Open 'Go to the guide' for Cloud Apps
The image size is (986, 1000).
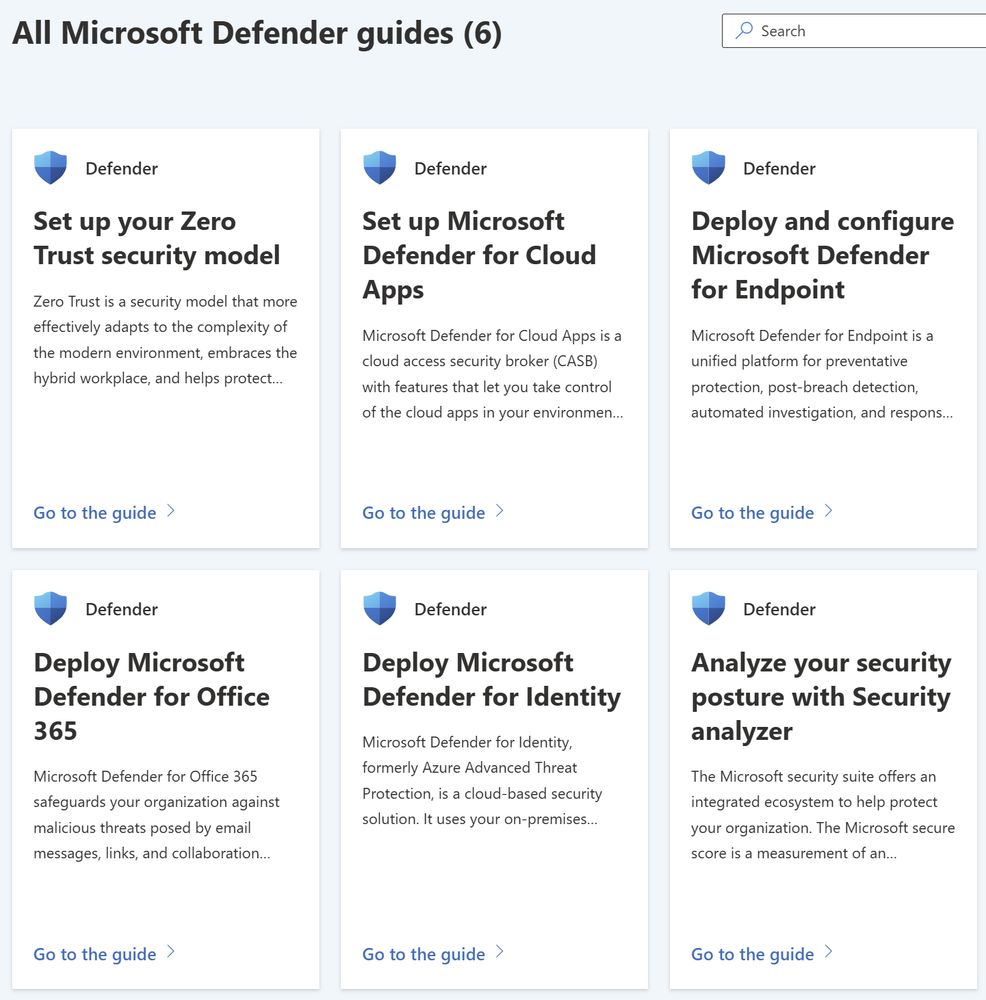[x=423, y=513]
